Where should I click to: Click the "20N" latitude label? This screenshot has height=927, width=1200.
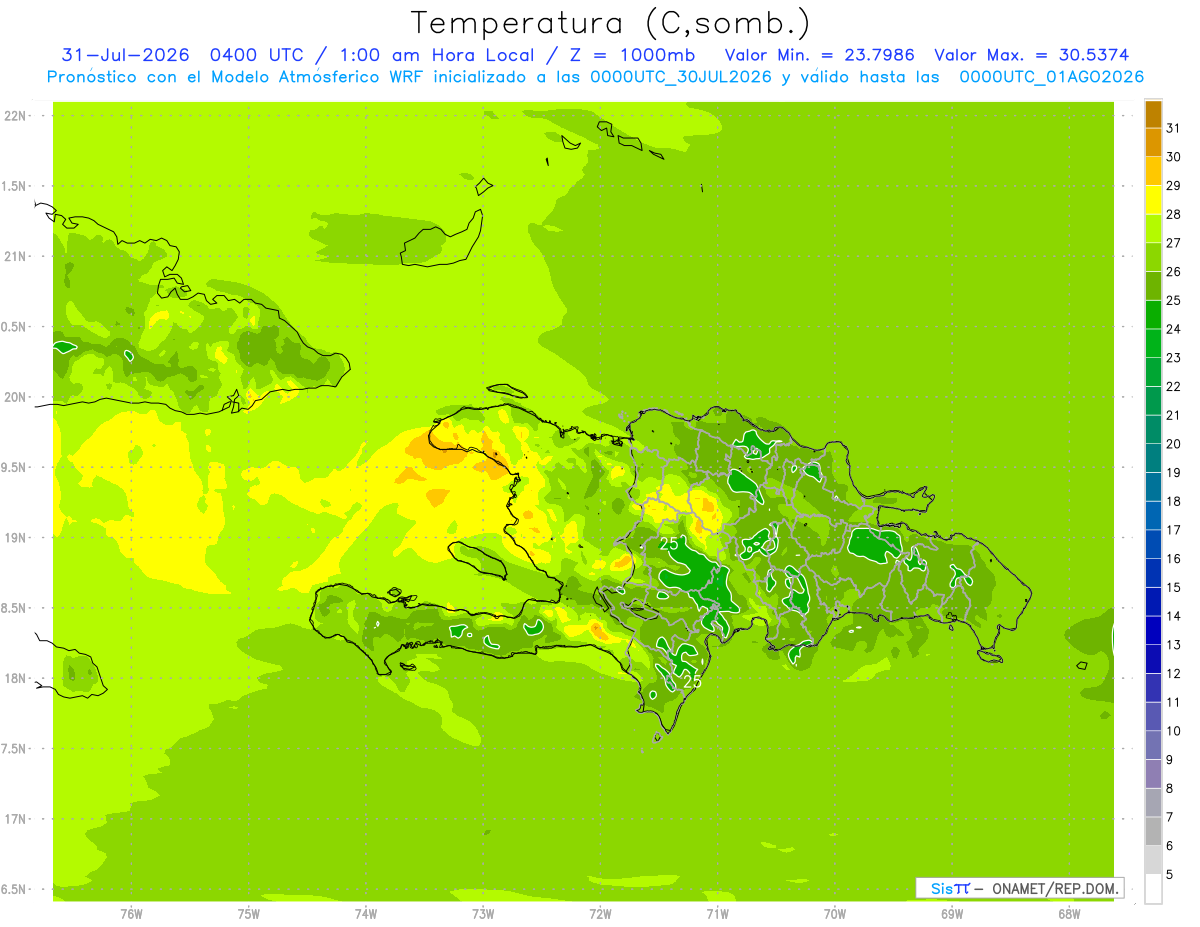[x=15, y=397]
